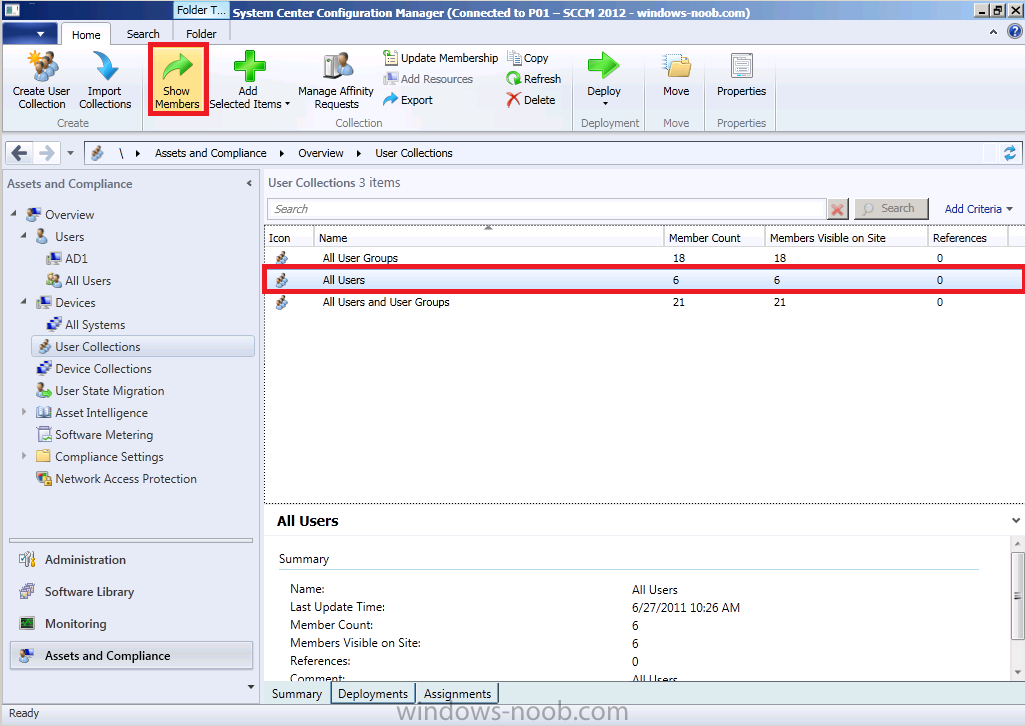Collapse the All Users details pane
This screenshot has height=726, width=1025.
[x=1015, y=521]
